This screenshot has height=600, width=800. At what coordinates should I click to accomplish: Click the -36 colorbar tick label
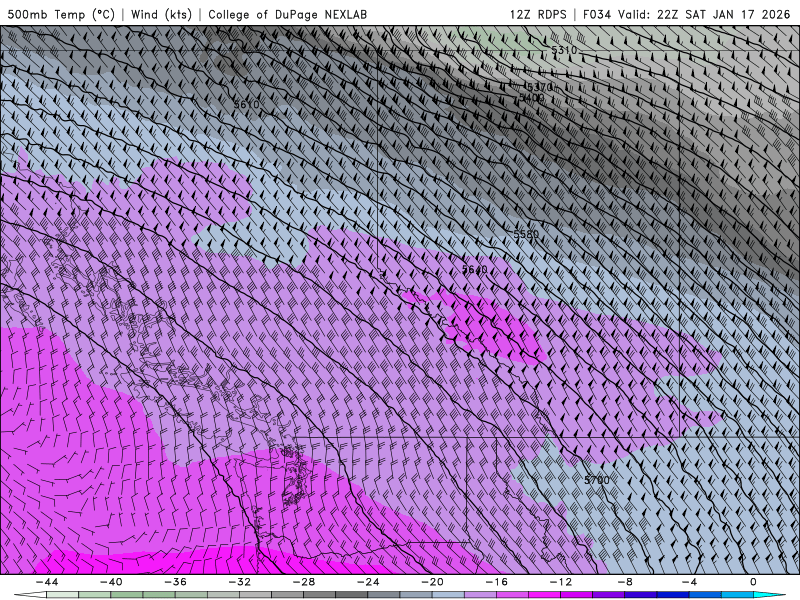[176, 582]
